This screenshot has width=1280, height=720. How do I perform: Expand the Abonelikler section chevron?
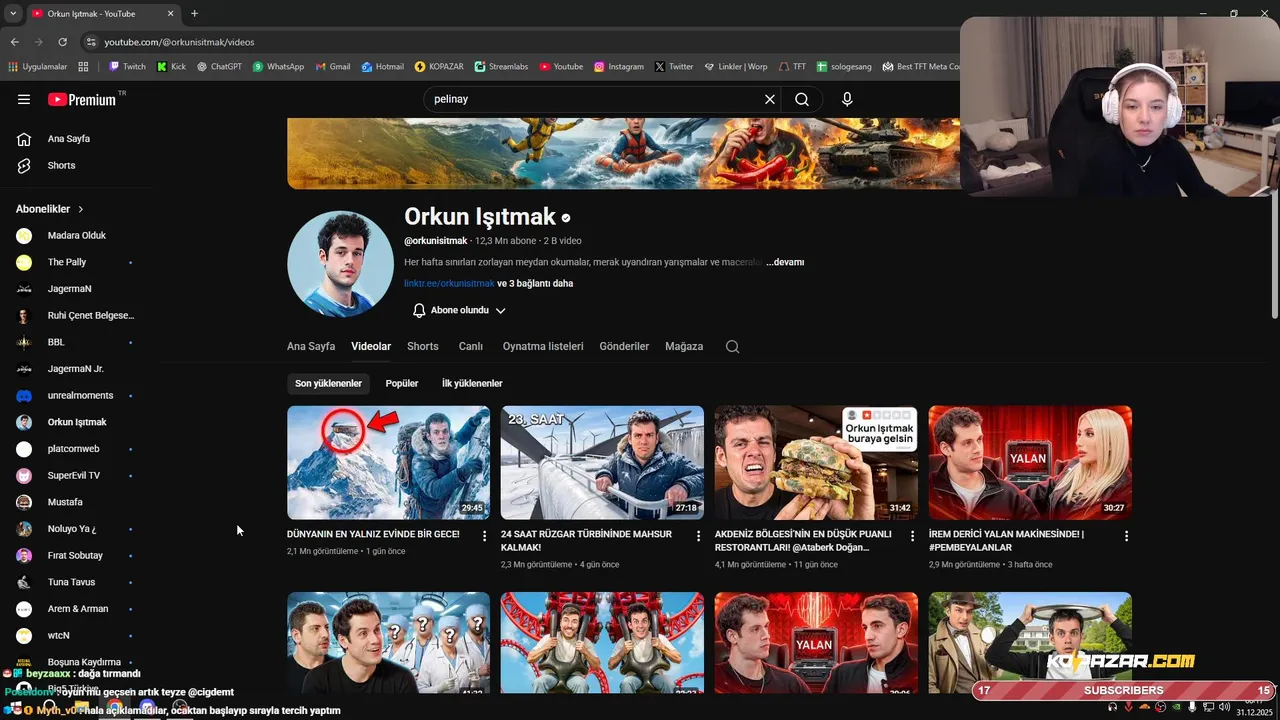tap(81, 209)
